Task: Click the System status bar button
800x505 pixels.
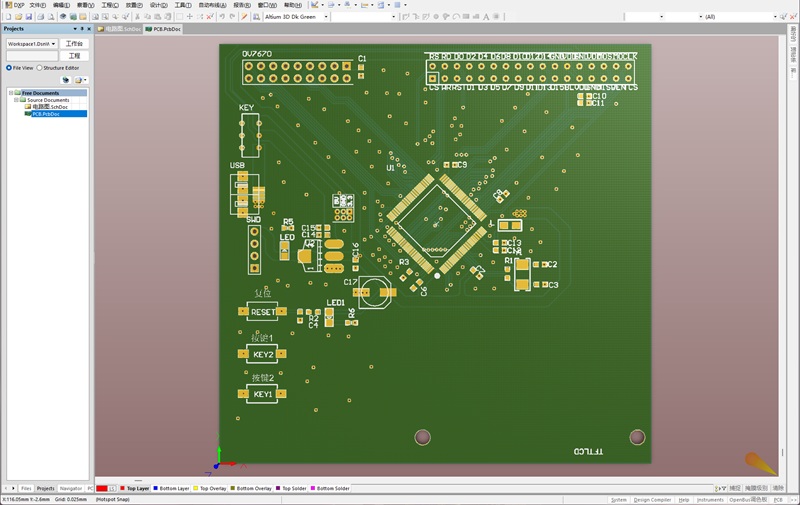Action: [618, 500]
